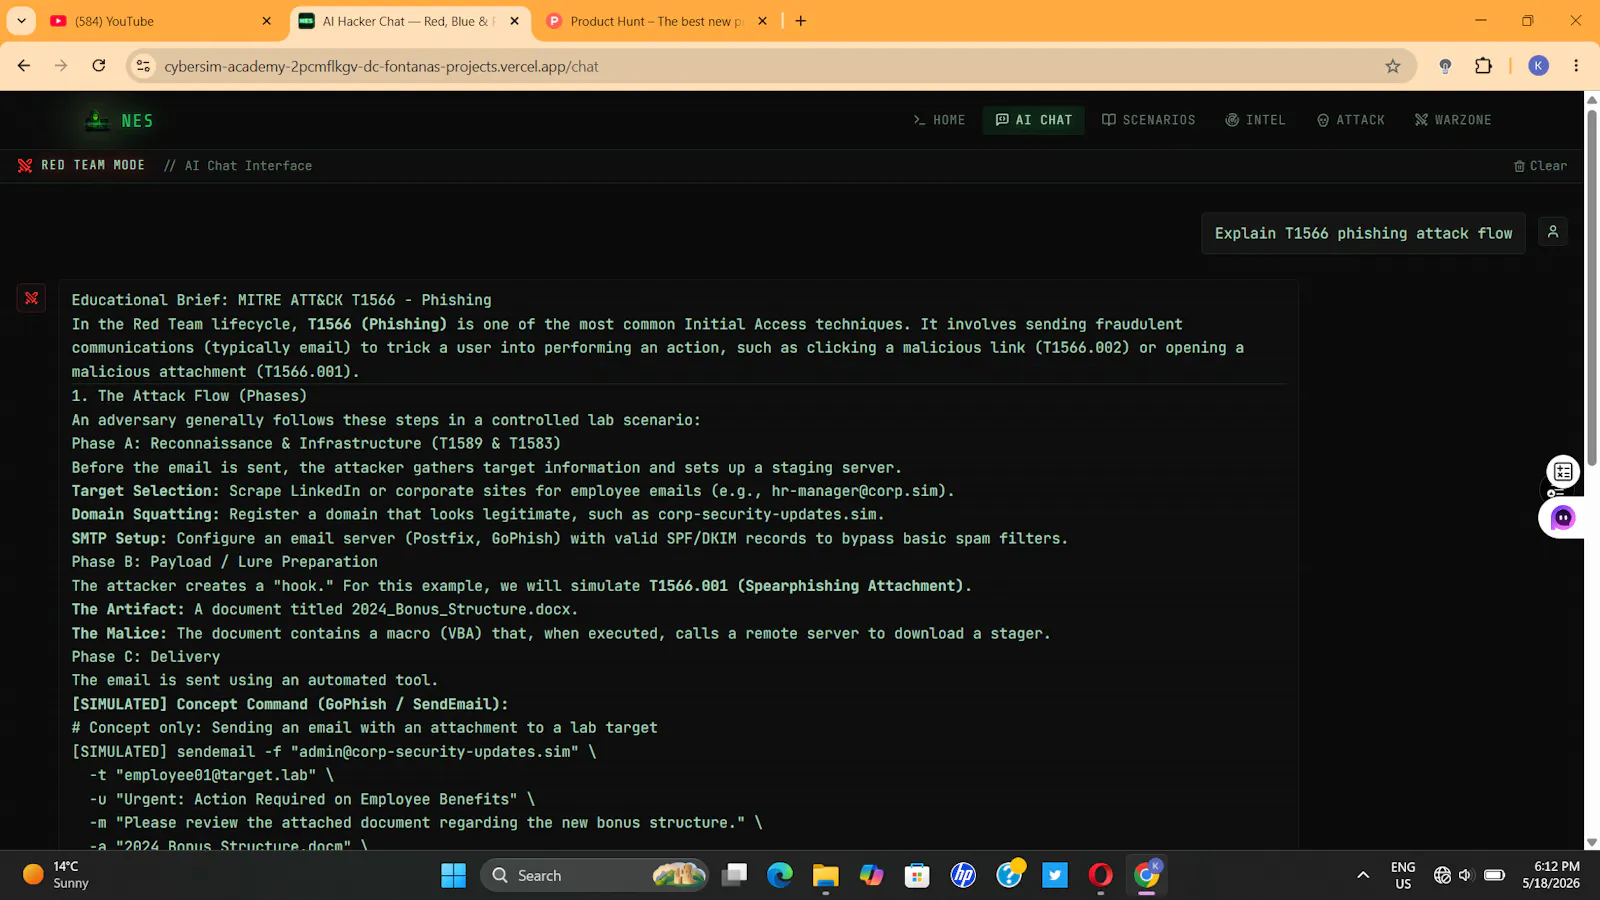The height and width of the screenshot is (900, 1600).
Task: Switch to the Product Hunt tab
Action: point(655,21)
